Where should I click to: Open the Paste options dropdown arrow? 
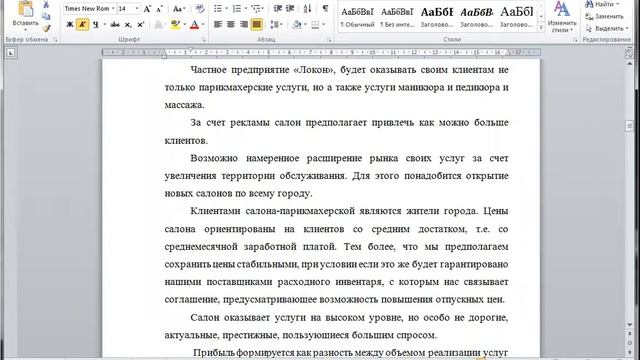coord(26,30)
